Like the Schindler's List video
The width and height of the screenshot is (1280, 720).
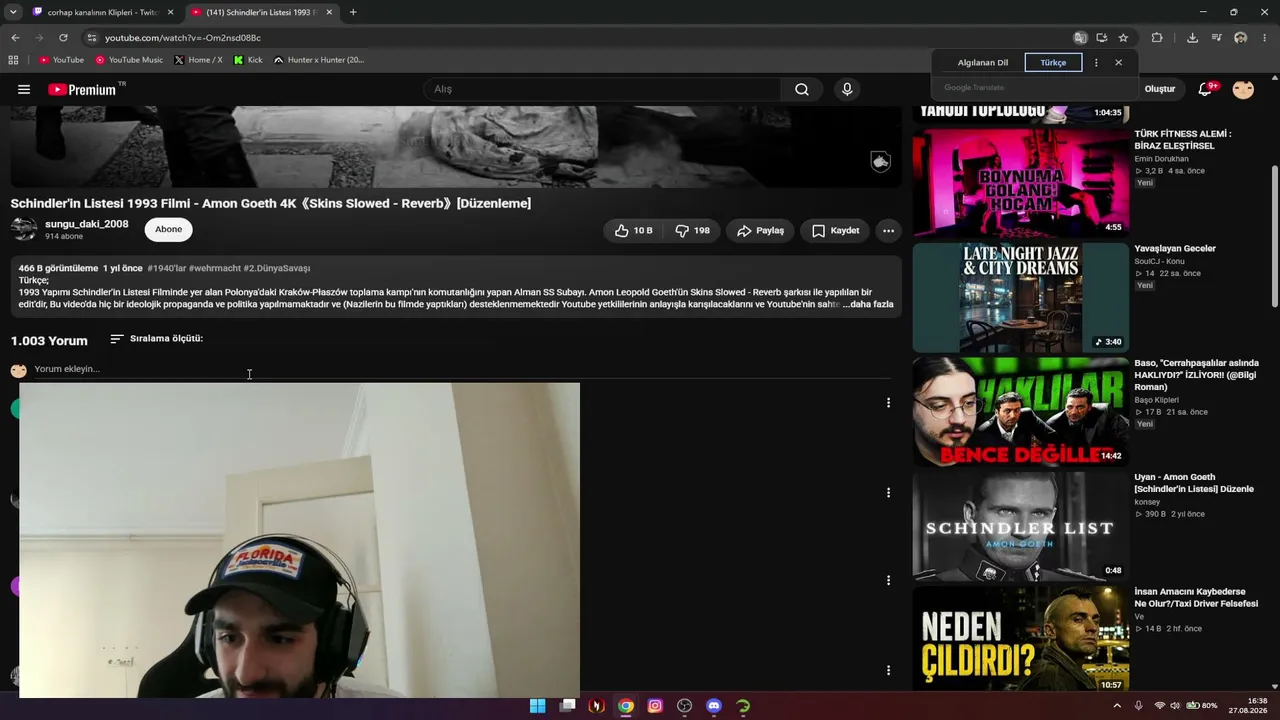click(x=634, y=230)
